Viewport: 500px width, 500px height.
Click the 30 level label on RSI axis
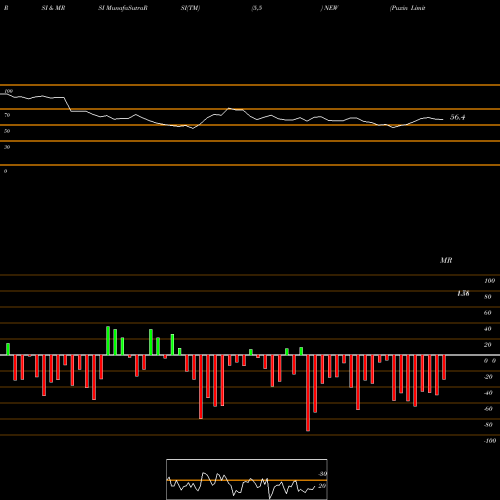7,147
